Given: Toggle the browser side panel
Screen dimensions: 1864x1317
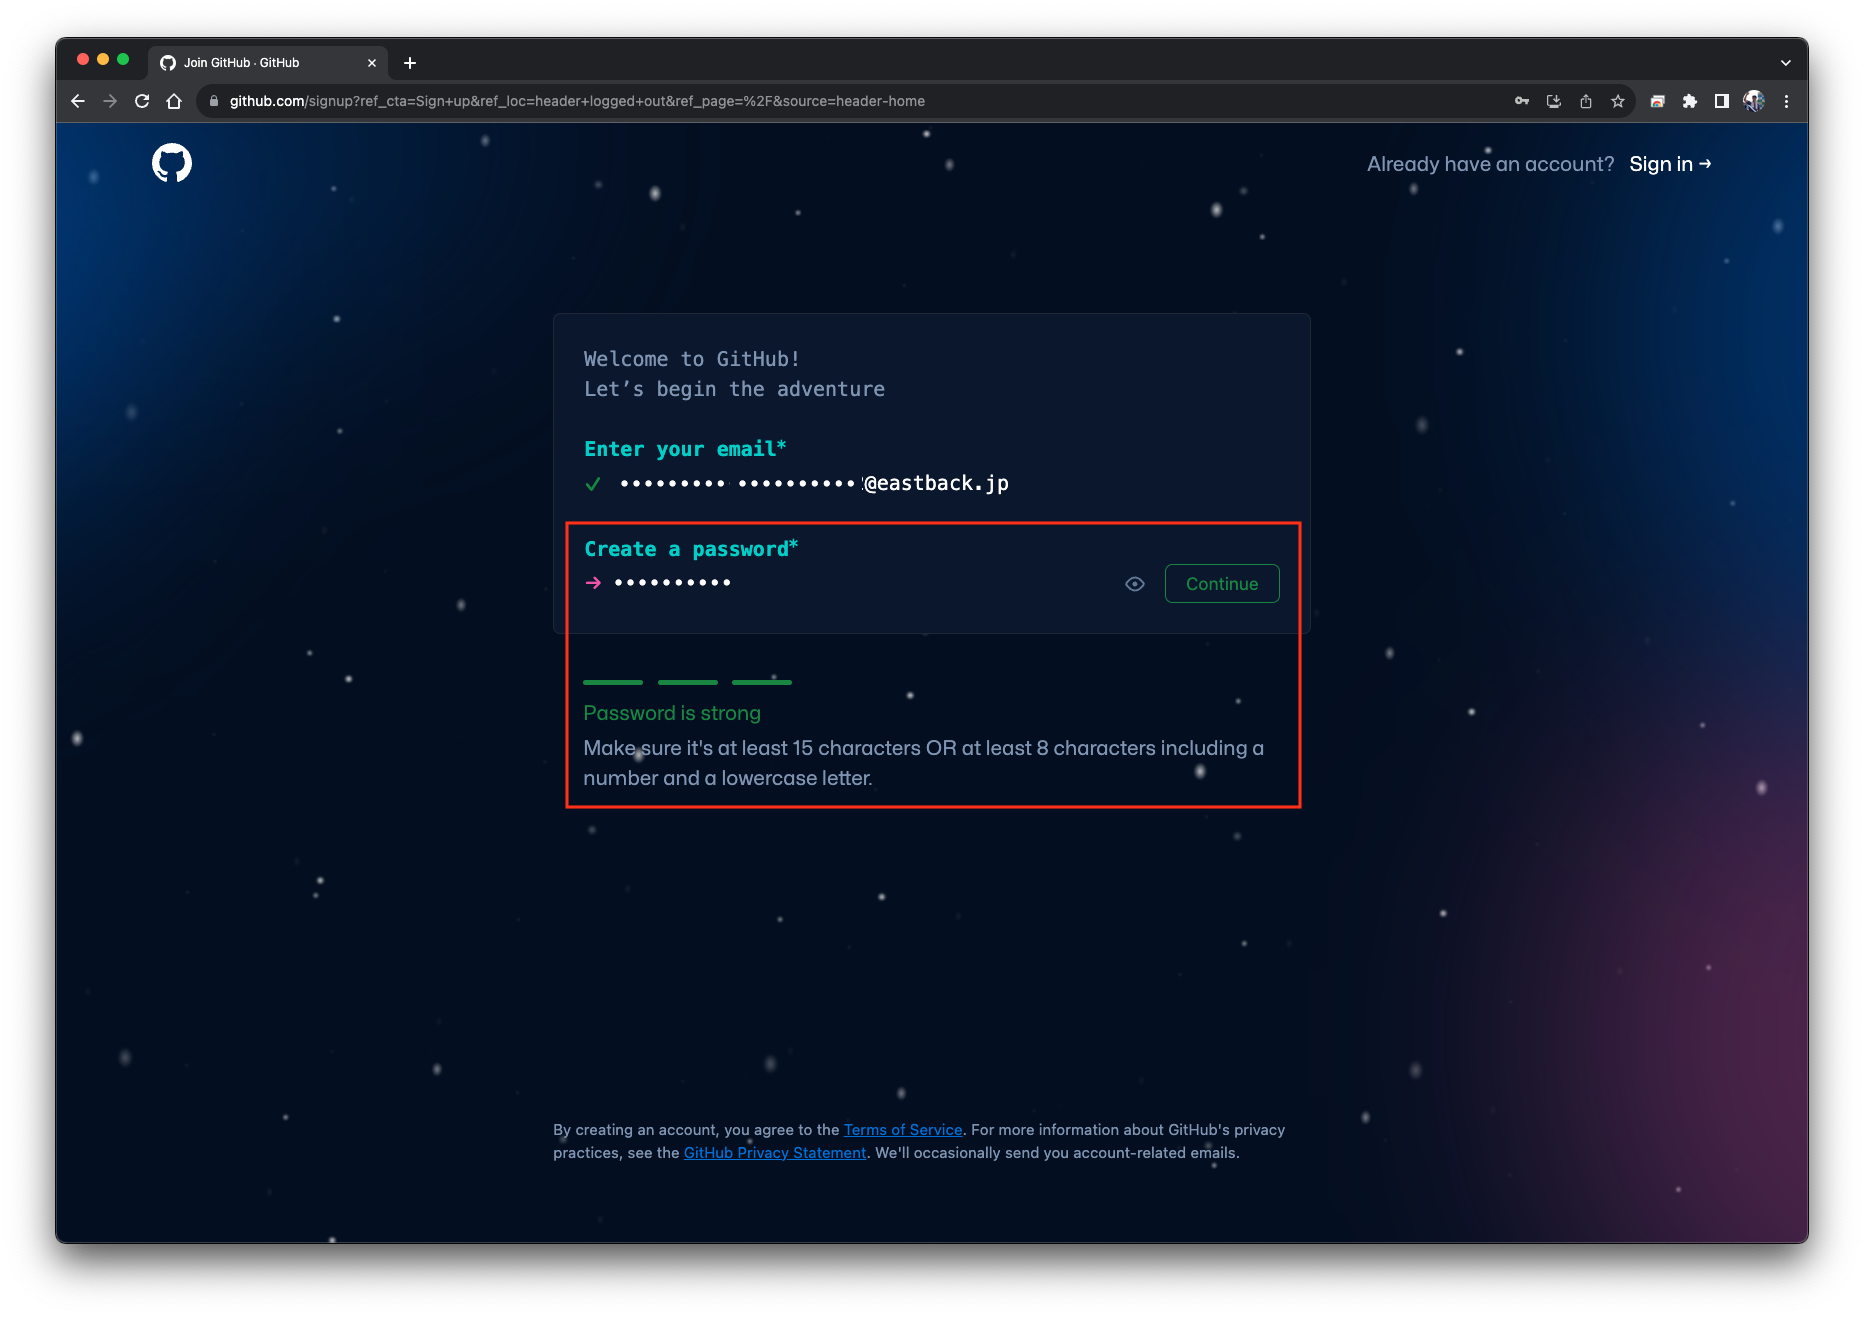Looking at the screenshot, I should point(1722,101).
